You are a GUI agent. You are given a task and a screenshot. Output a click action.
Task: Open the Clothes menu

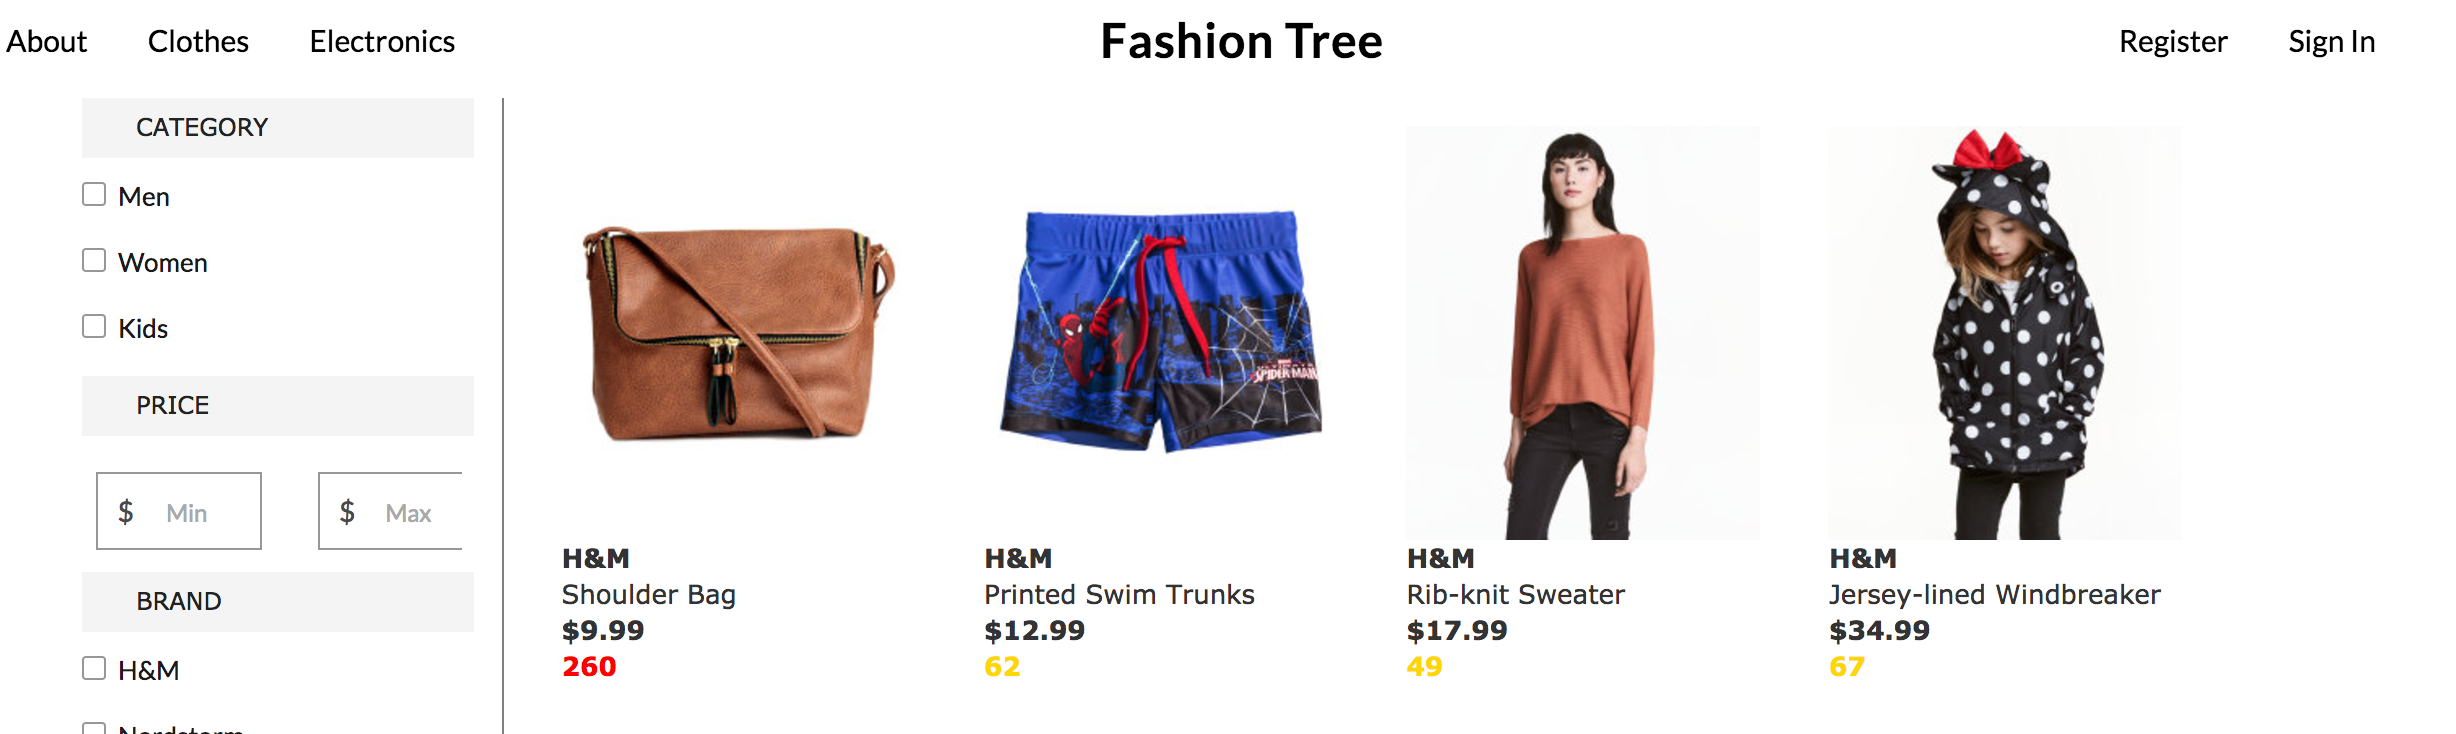tap(198, 41)
